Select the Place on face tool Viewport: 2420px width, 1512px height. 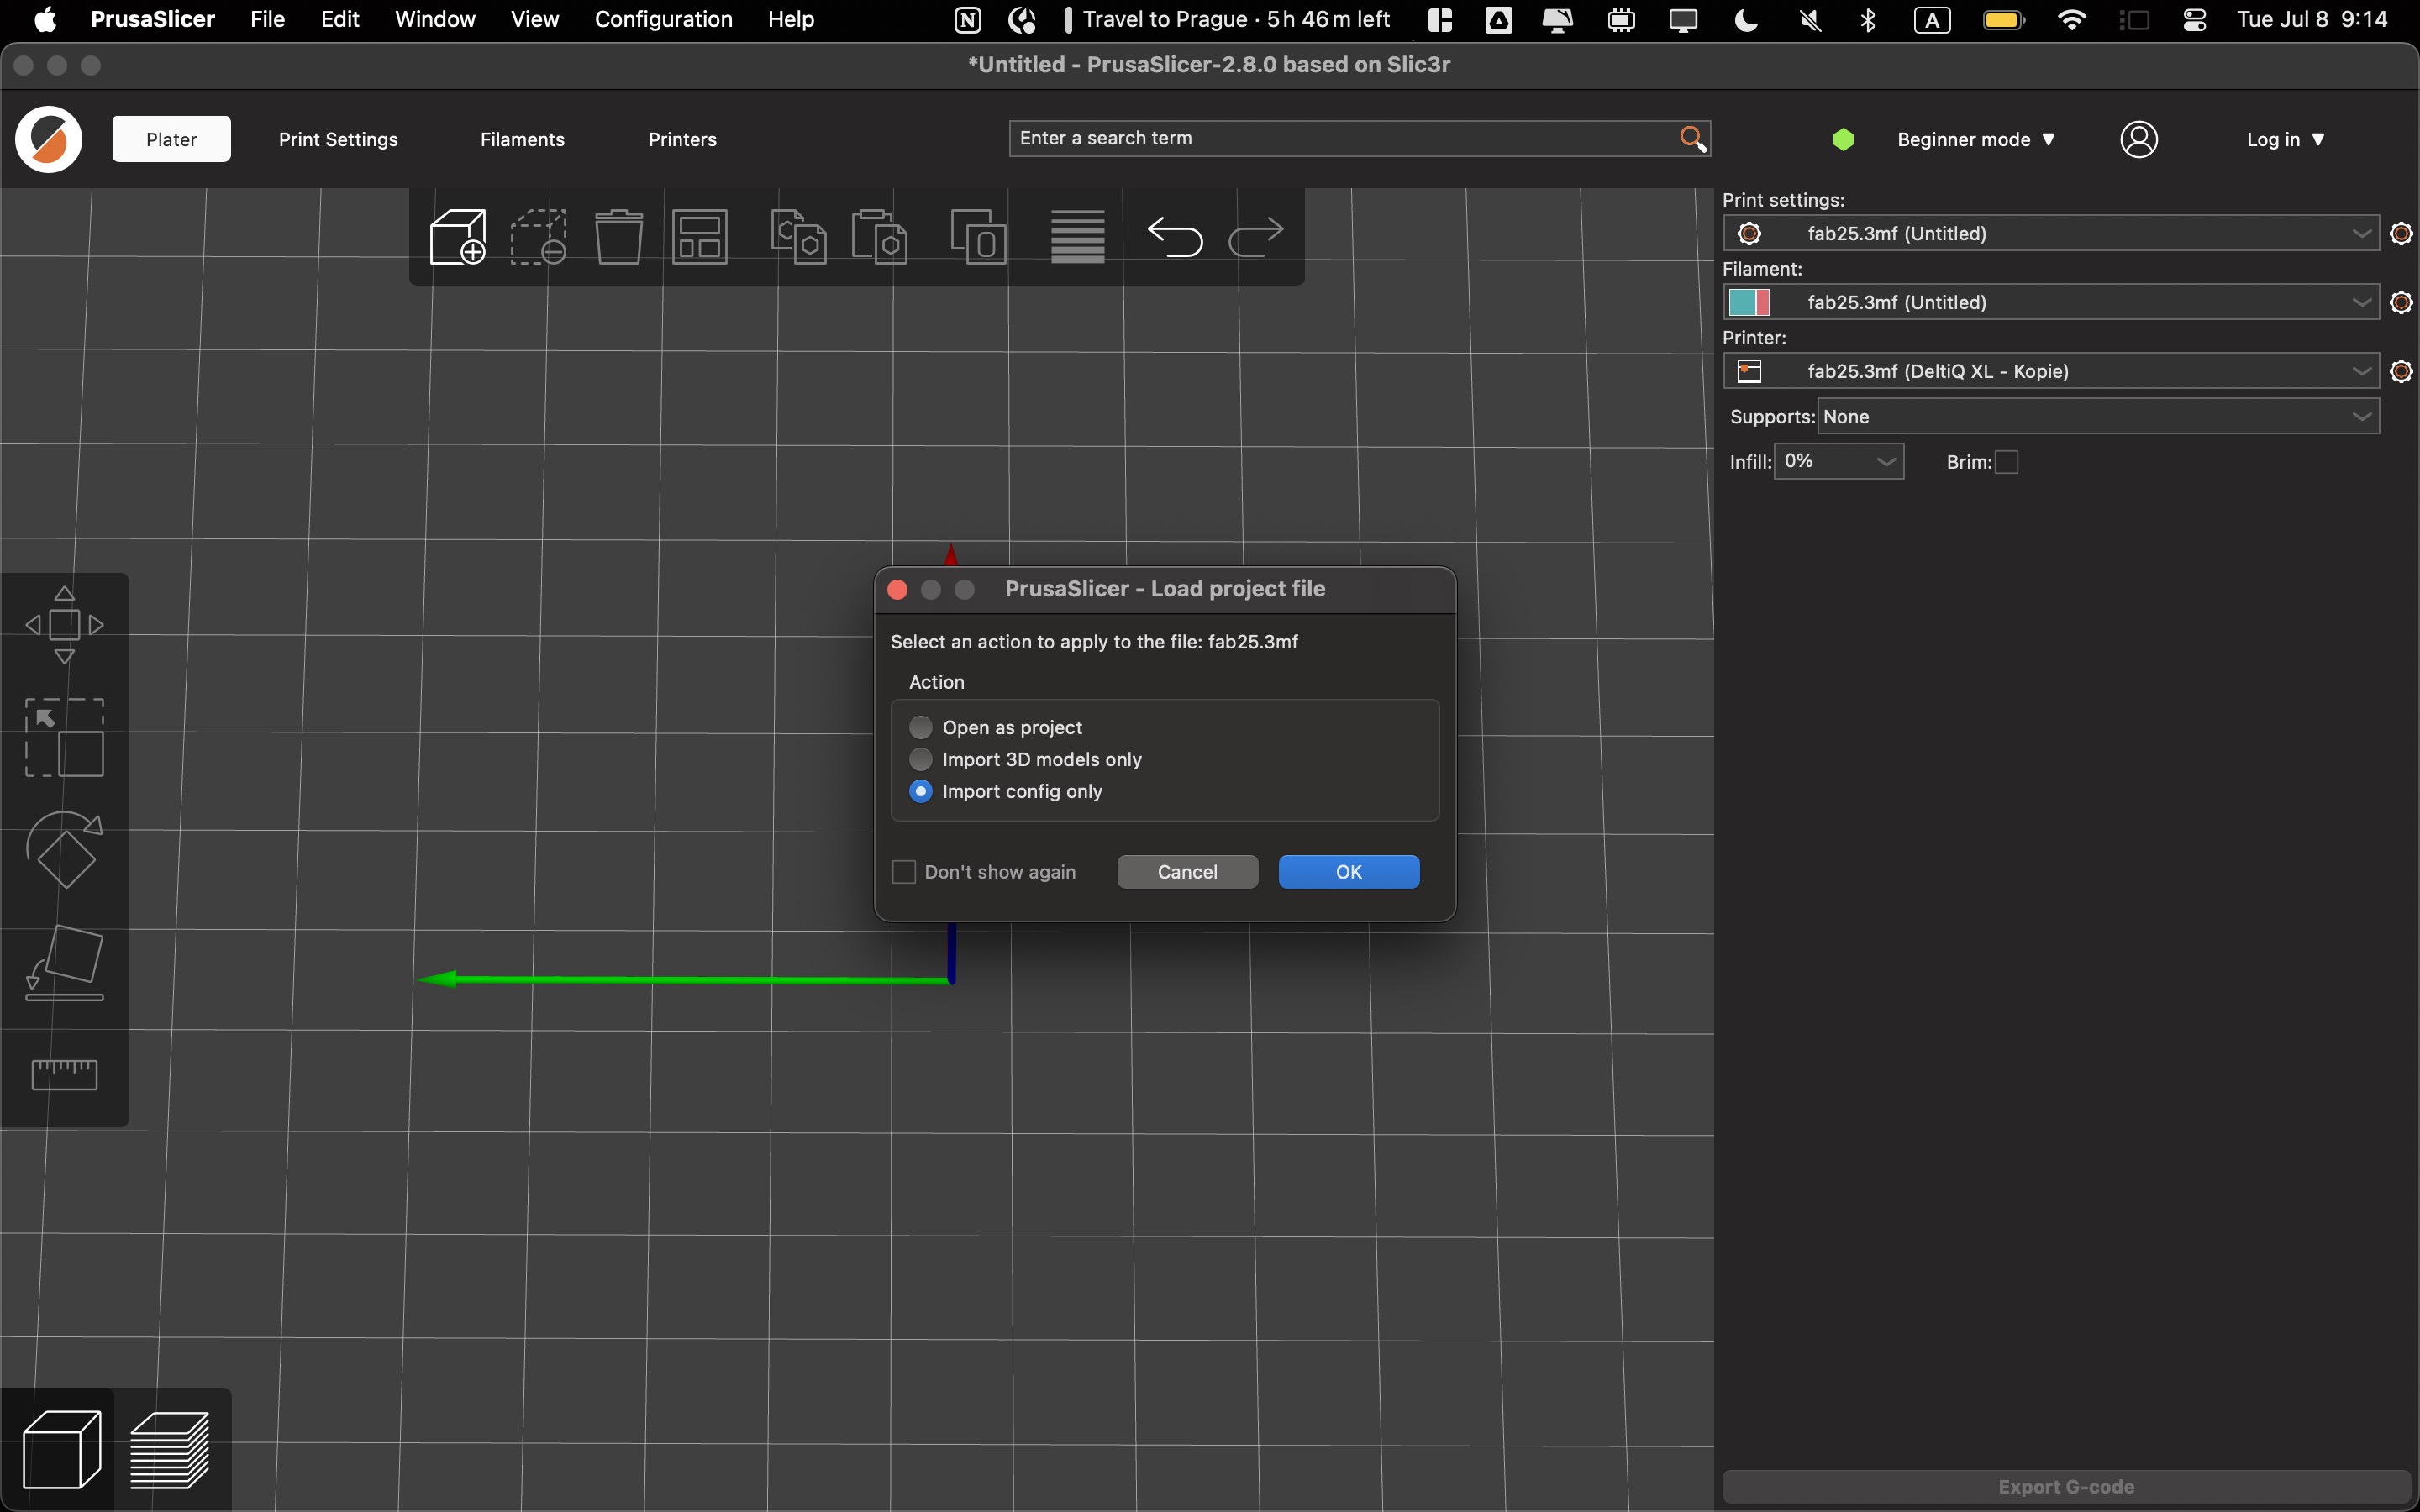pyautogui.click(x=64, y=963)
